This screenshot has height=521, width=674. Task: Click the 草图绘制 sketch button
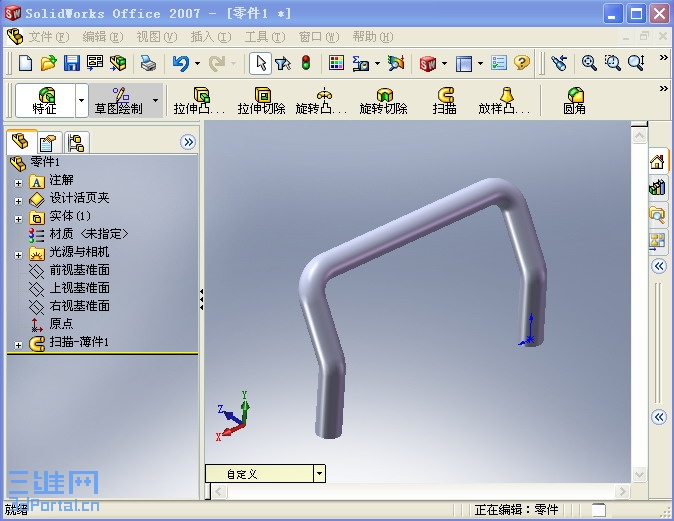(119, 101)
